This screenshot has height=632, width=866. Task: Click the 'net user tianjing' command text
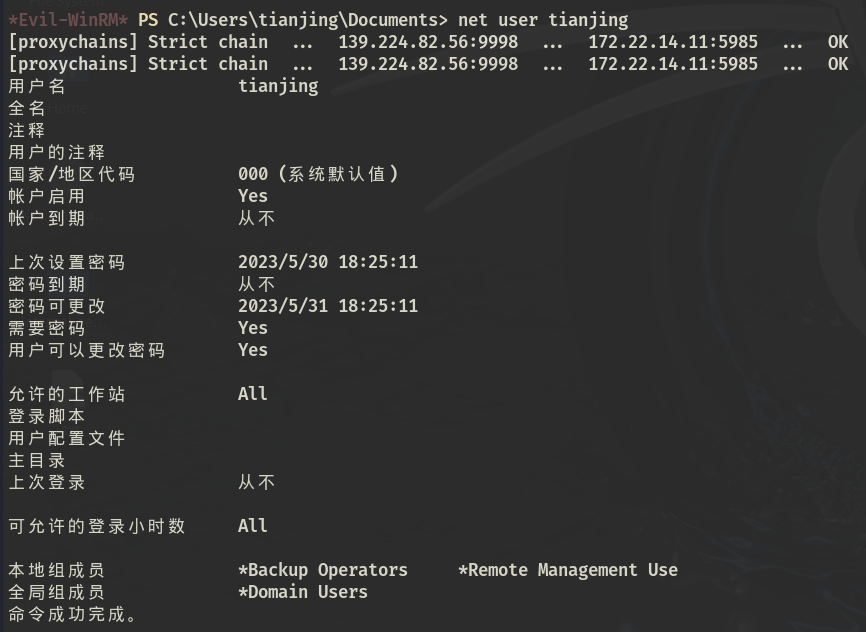pos(543,20)
